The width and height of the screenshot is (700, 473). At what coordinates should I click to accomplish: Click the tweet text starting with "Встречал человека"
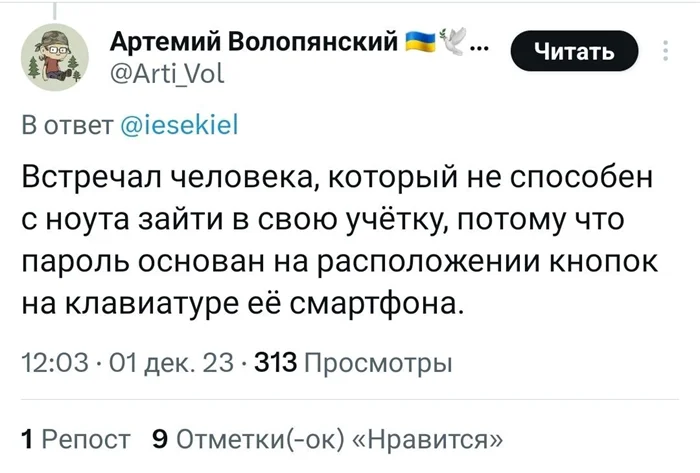point(340,239)
